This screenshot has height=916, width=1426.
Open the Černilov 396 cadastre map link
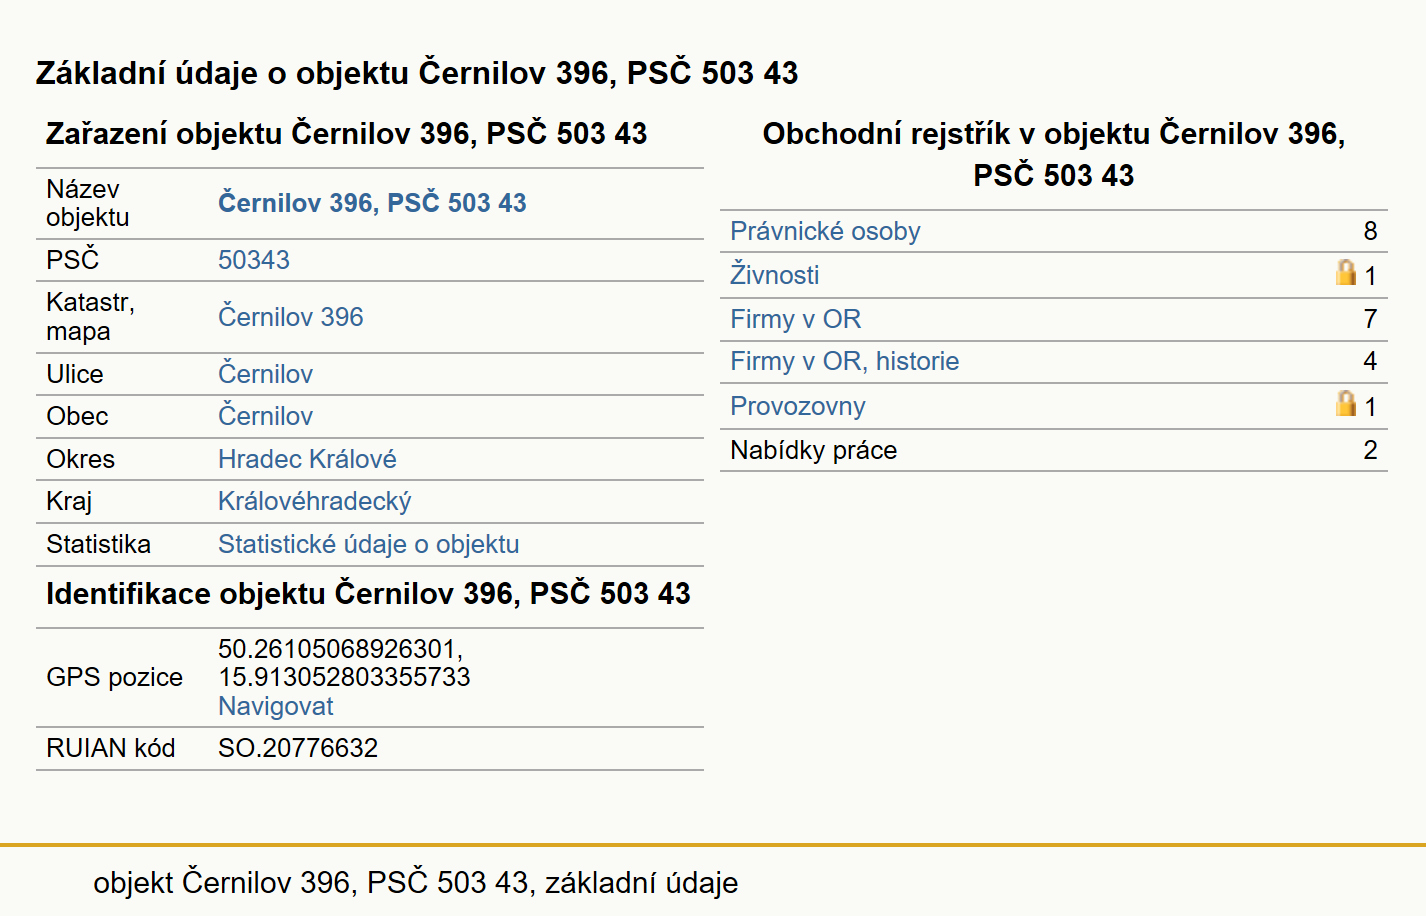coord(291,317)
